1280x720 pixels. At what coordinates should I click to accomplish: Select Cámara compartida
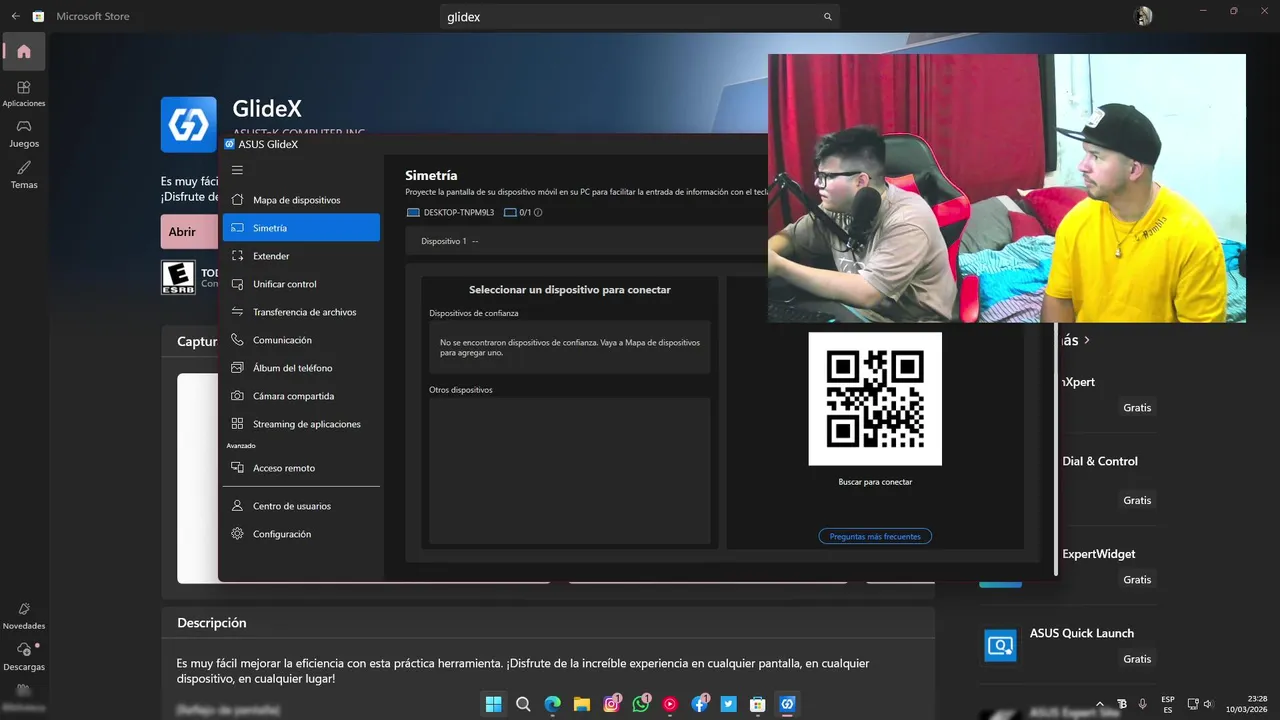(x=301, y=396)
